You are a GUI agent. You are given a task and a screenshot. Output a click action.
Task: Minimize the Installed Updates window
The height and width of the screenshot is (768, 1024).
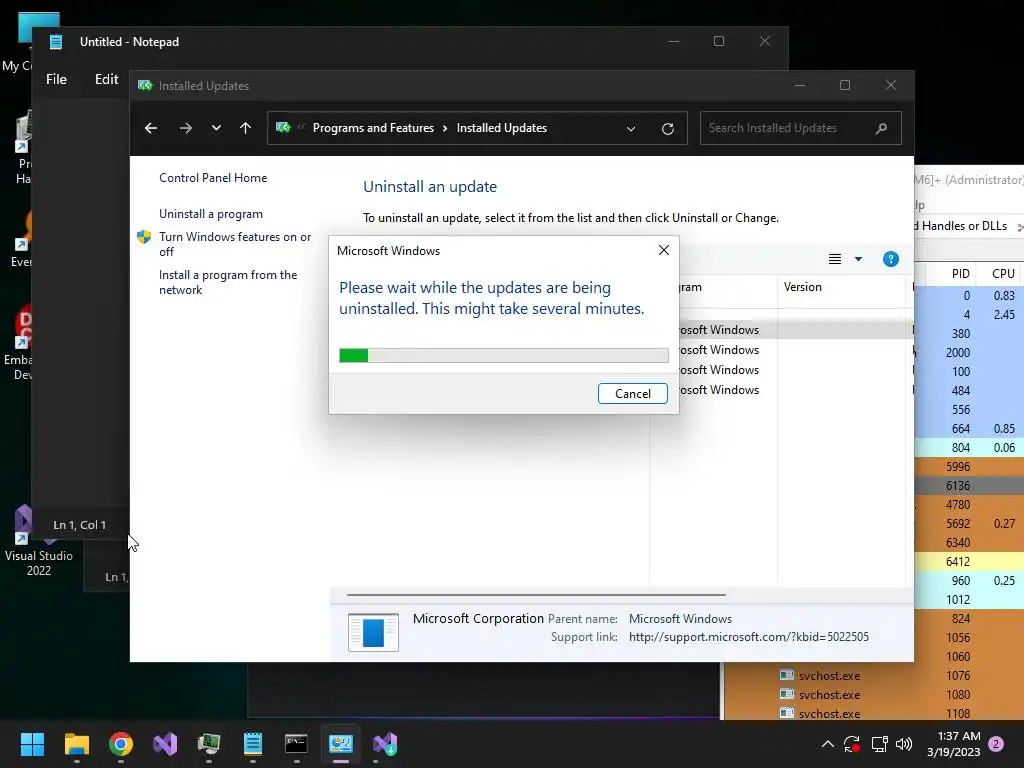click(799, 86)
